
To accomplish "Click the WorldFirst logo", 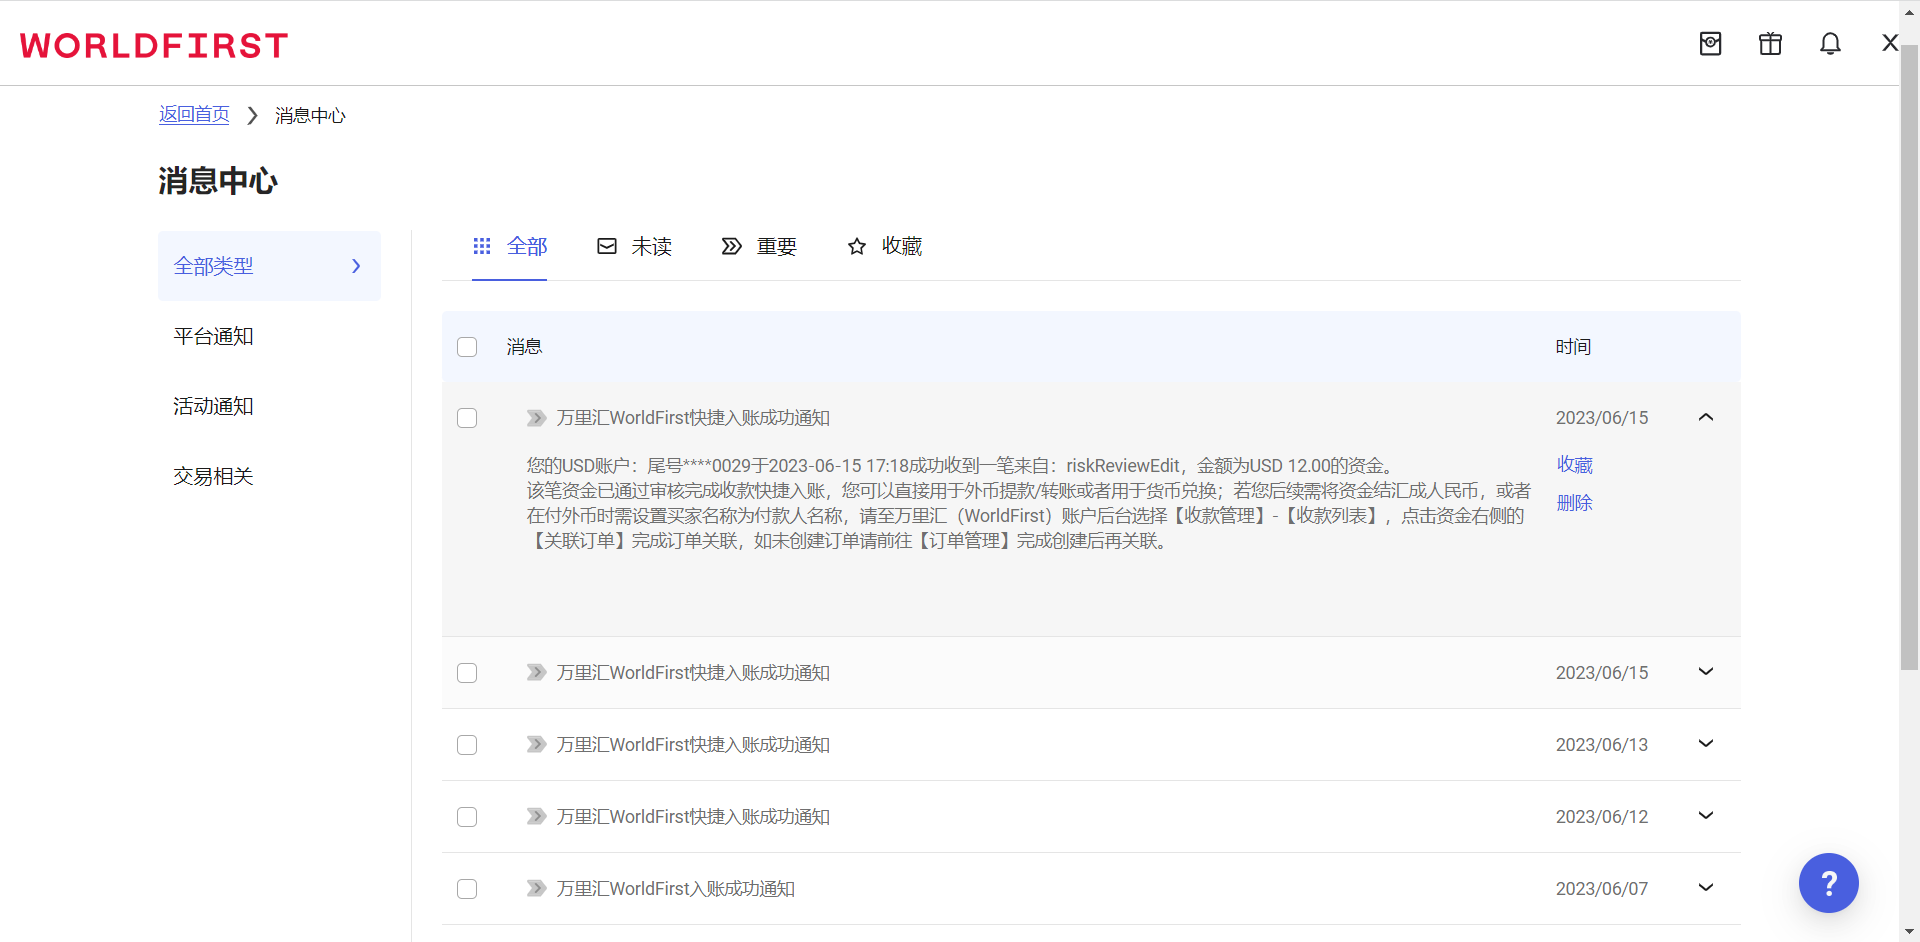I will pyautogui.click(x=154, y=46).
